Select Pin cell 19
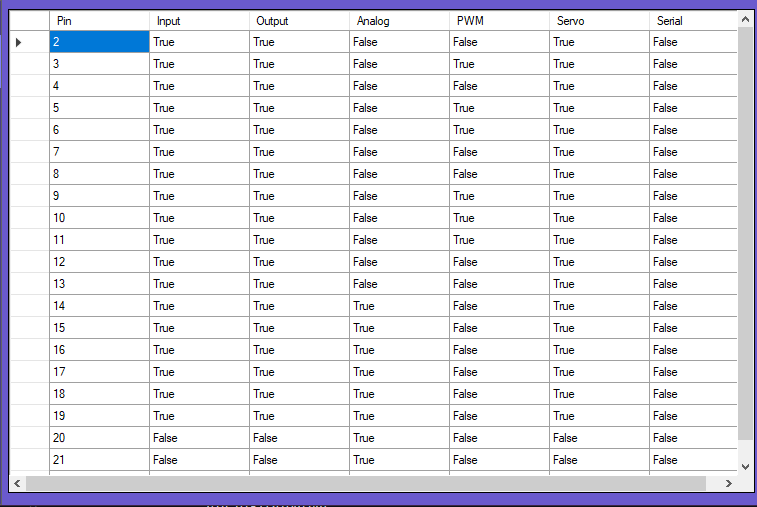 pos(99,415)
